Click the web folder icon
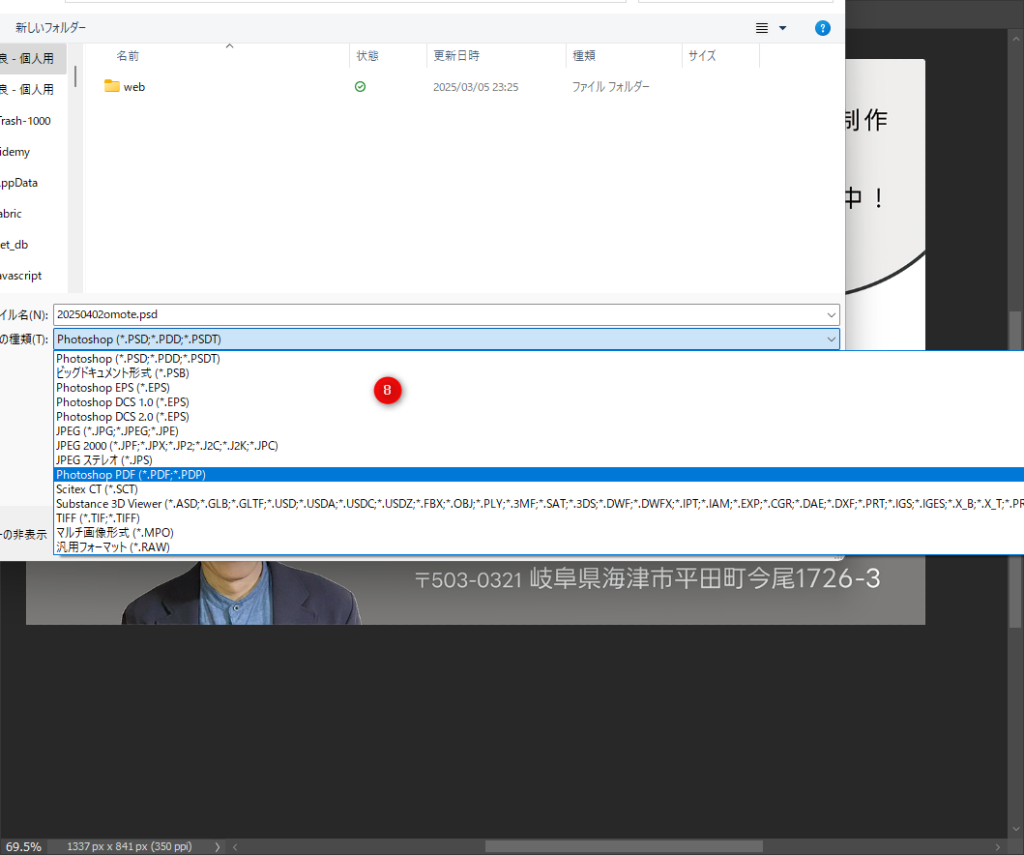The width and height of the screenshot is (1024, 855). (112, 87)
